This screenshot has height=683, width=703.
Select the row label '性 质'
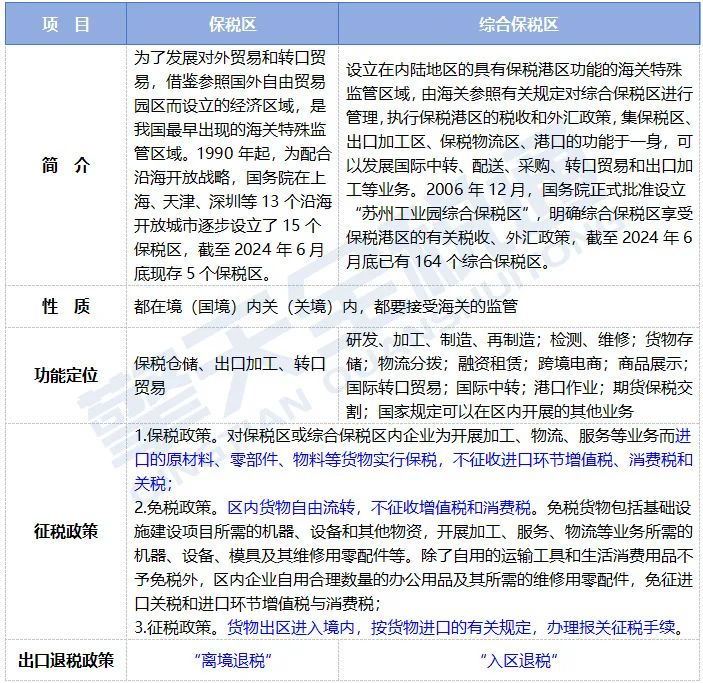tap(66, 306)
